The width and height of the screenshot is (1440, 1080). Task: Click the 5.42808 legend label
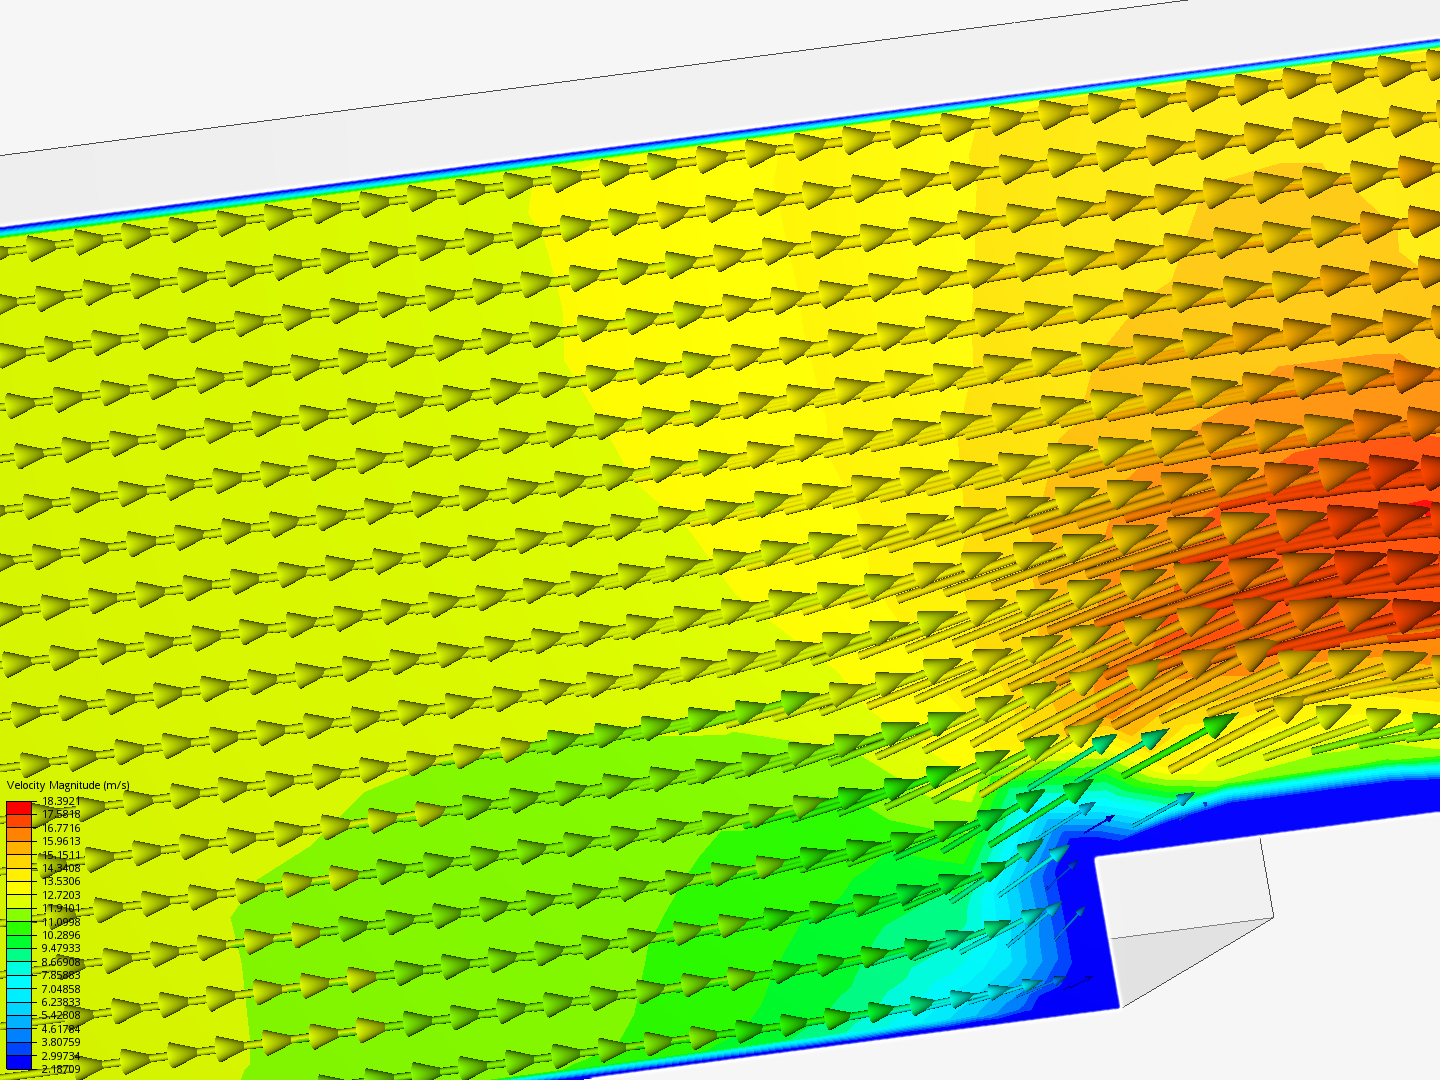[x=61, y=1016]
